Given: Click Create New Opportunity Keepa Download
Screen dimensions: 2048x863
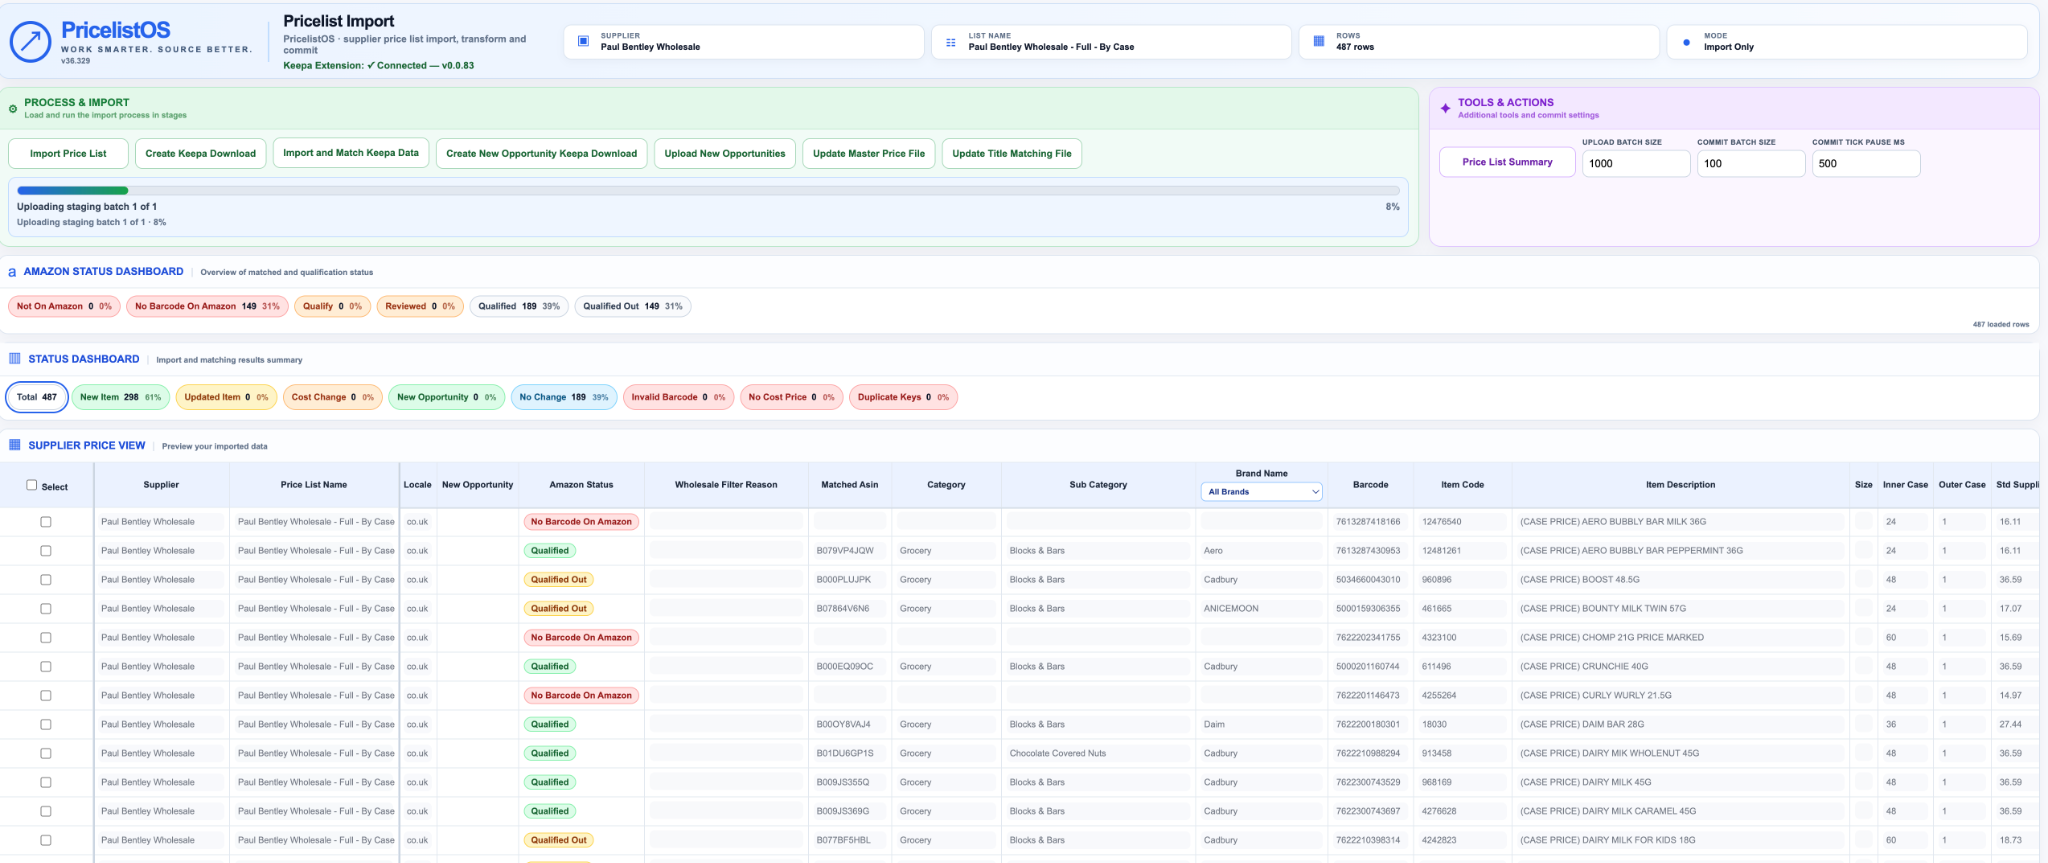Looking at the screenshot, I should [x=541, y=154].
